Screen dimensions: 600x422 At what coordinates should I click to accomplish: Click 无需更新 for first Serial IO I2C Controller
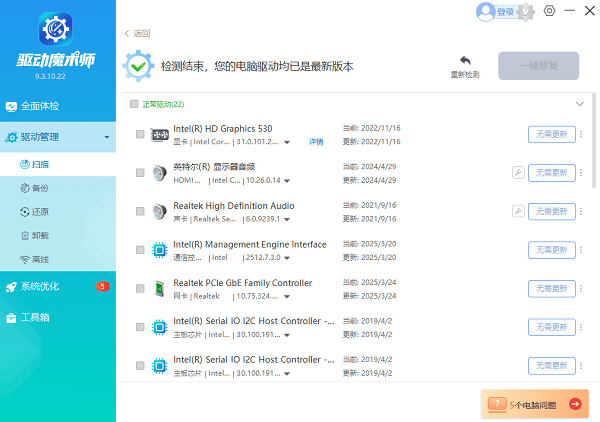[552, 327]
